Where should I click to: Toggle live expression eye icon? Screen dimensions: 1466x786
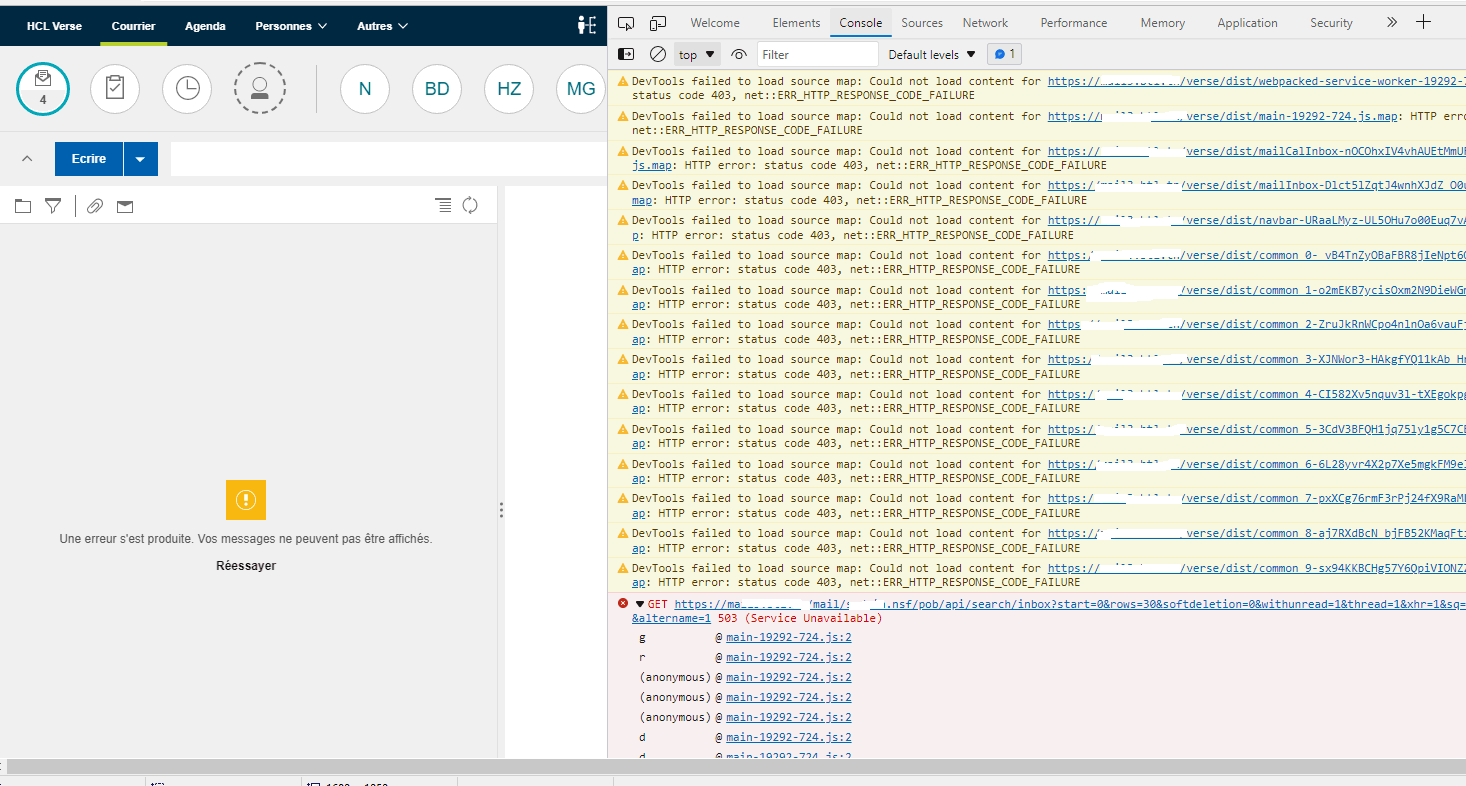[x=739, y=55]
